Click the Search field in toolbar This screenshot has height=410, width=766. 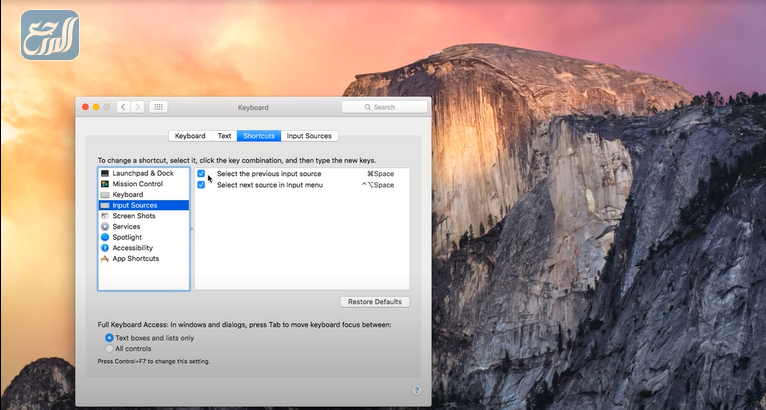tap(384, 107)
